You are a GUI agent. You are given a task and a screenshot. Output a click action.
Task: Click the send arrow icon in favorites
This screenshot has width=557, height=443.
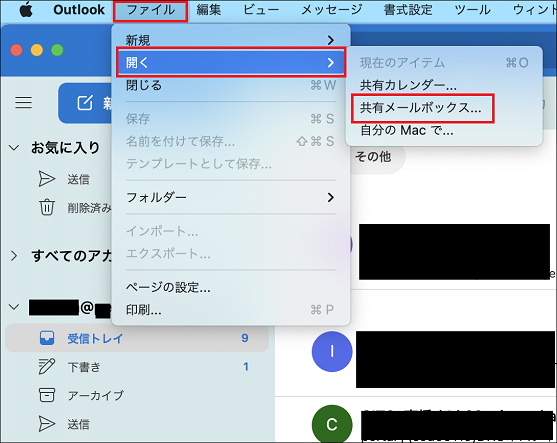point(47,179)
